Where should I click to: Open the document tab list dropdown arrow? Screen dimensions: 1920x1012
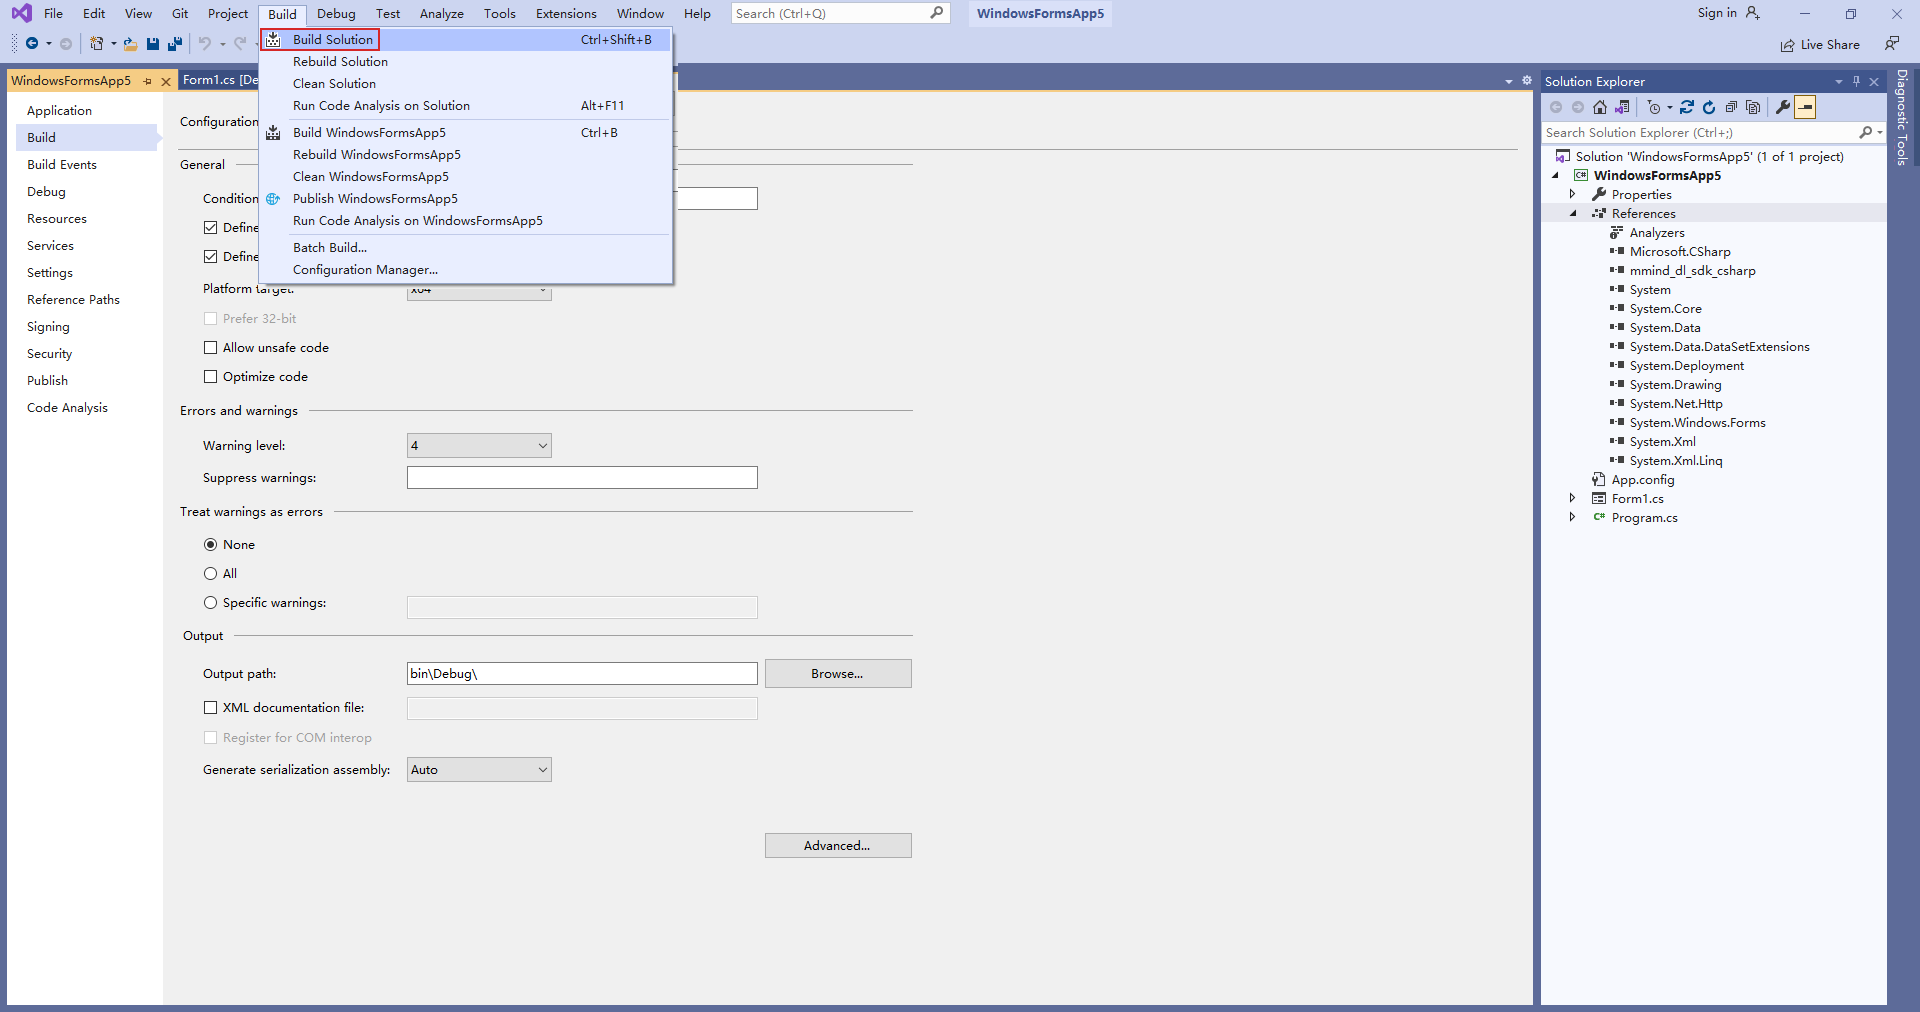pyautogui.click(x=1509, y=81)
